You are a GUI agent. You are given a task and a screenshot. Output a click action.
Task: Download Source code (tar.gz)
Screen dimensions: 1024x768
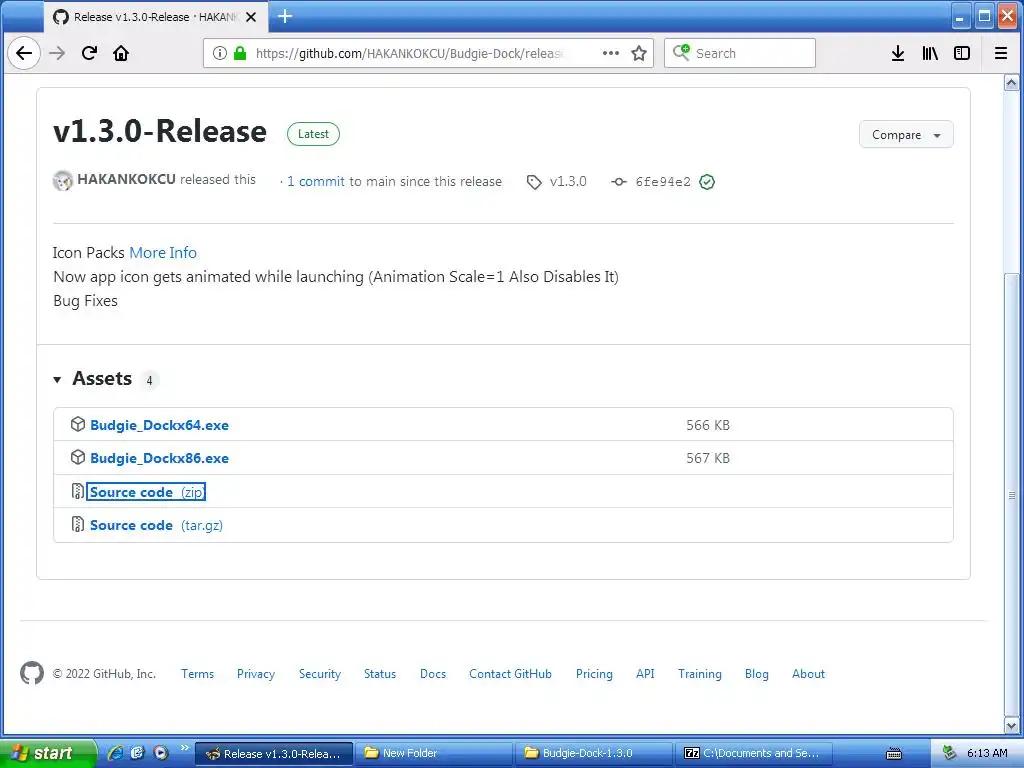click(157, 525)
